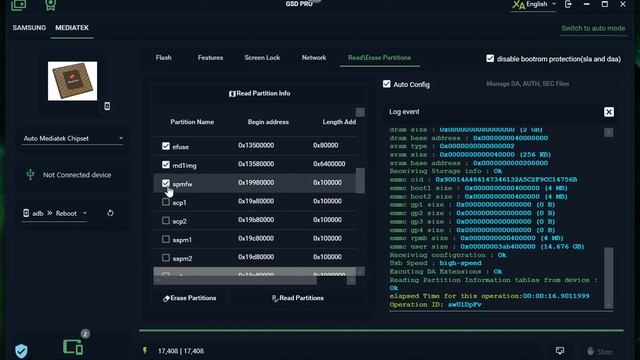
Task: Click the Length Add column header
Action: pos(339,122)
